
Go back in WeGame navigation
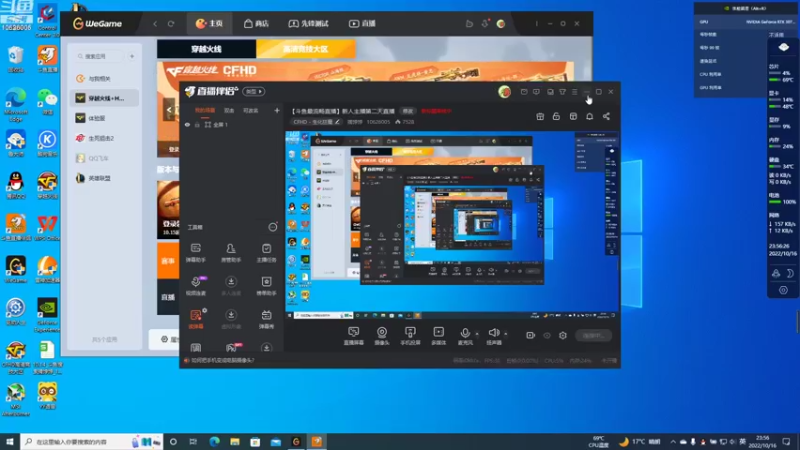pyautogui.click(x=155, y=23)
